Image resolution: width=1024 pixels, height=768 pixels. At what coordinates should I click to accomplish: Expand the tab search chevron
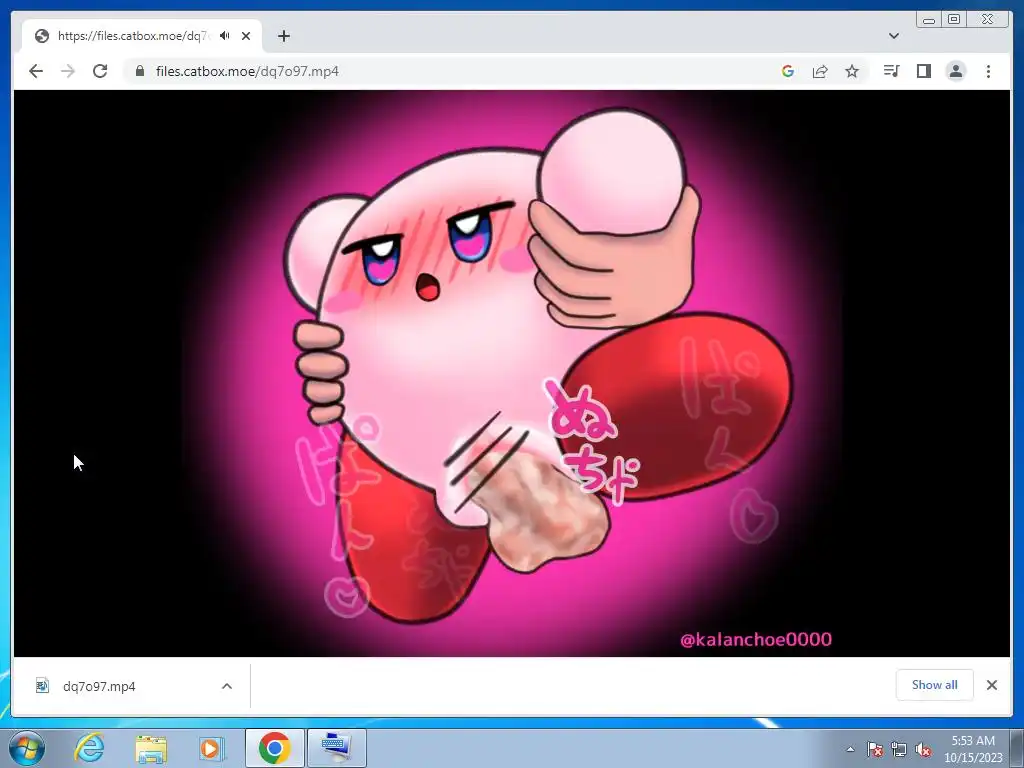(x=894, y=36)
